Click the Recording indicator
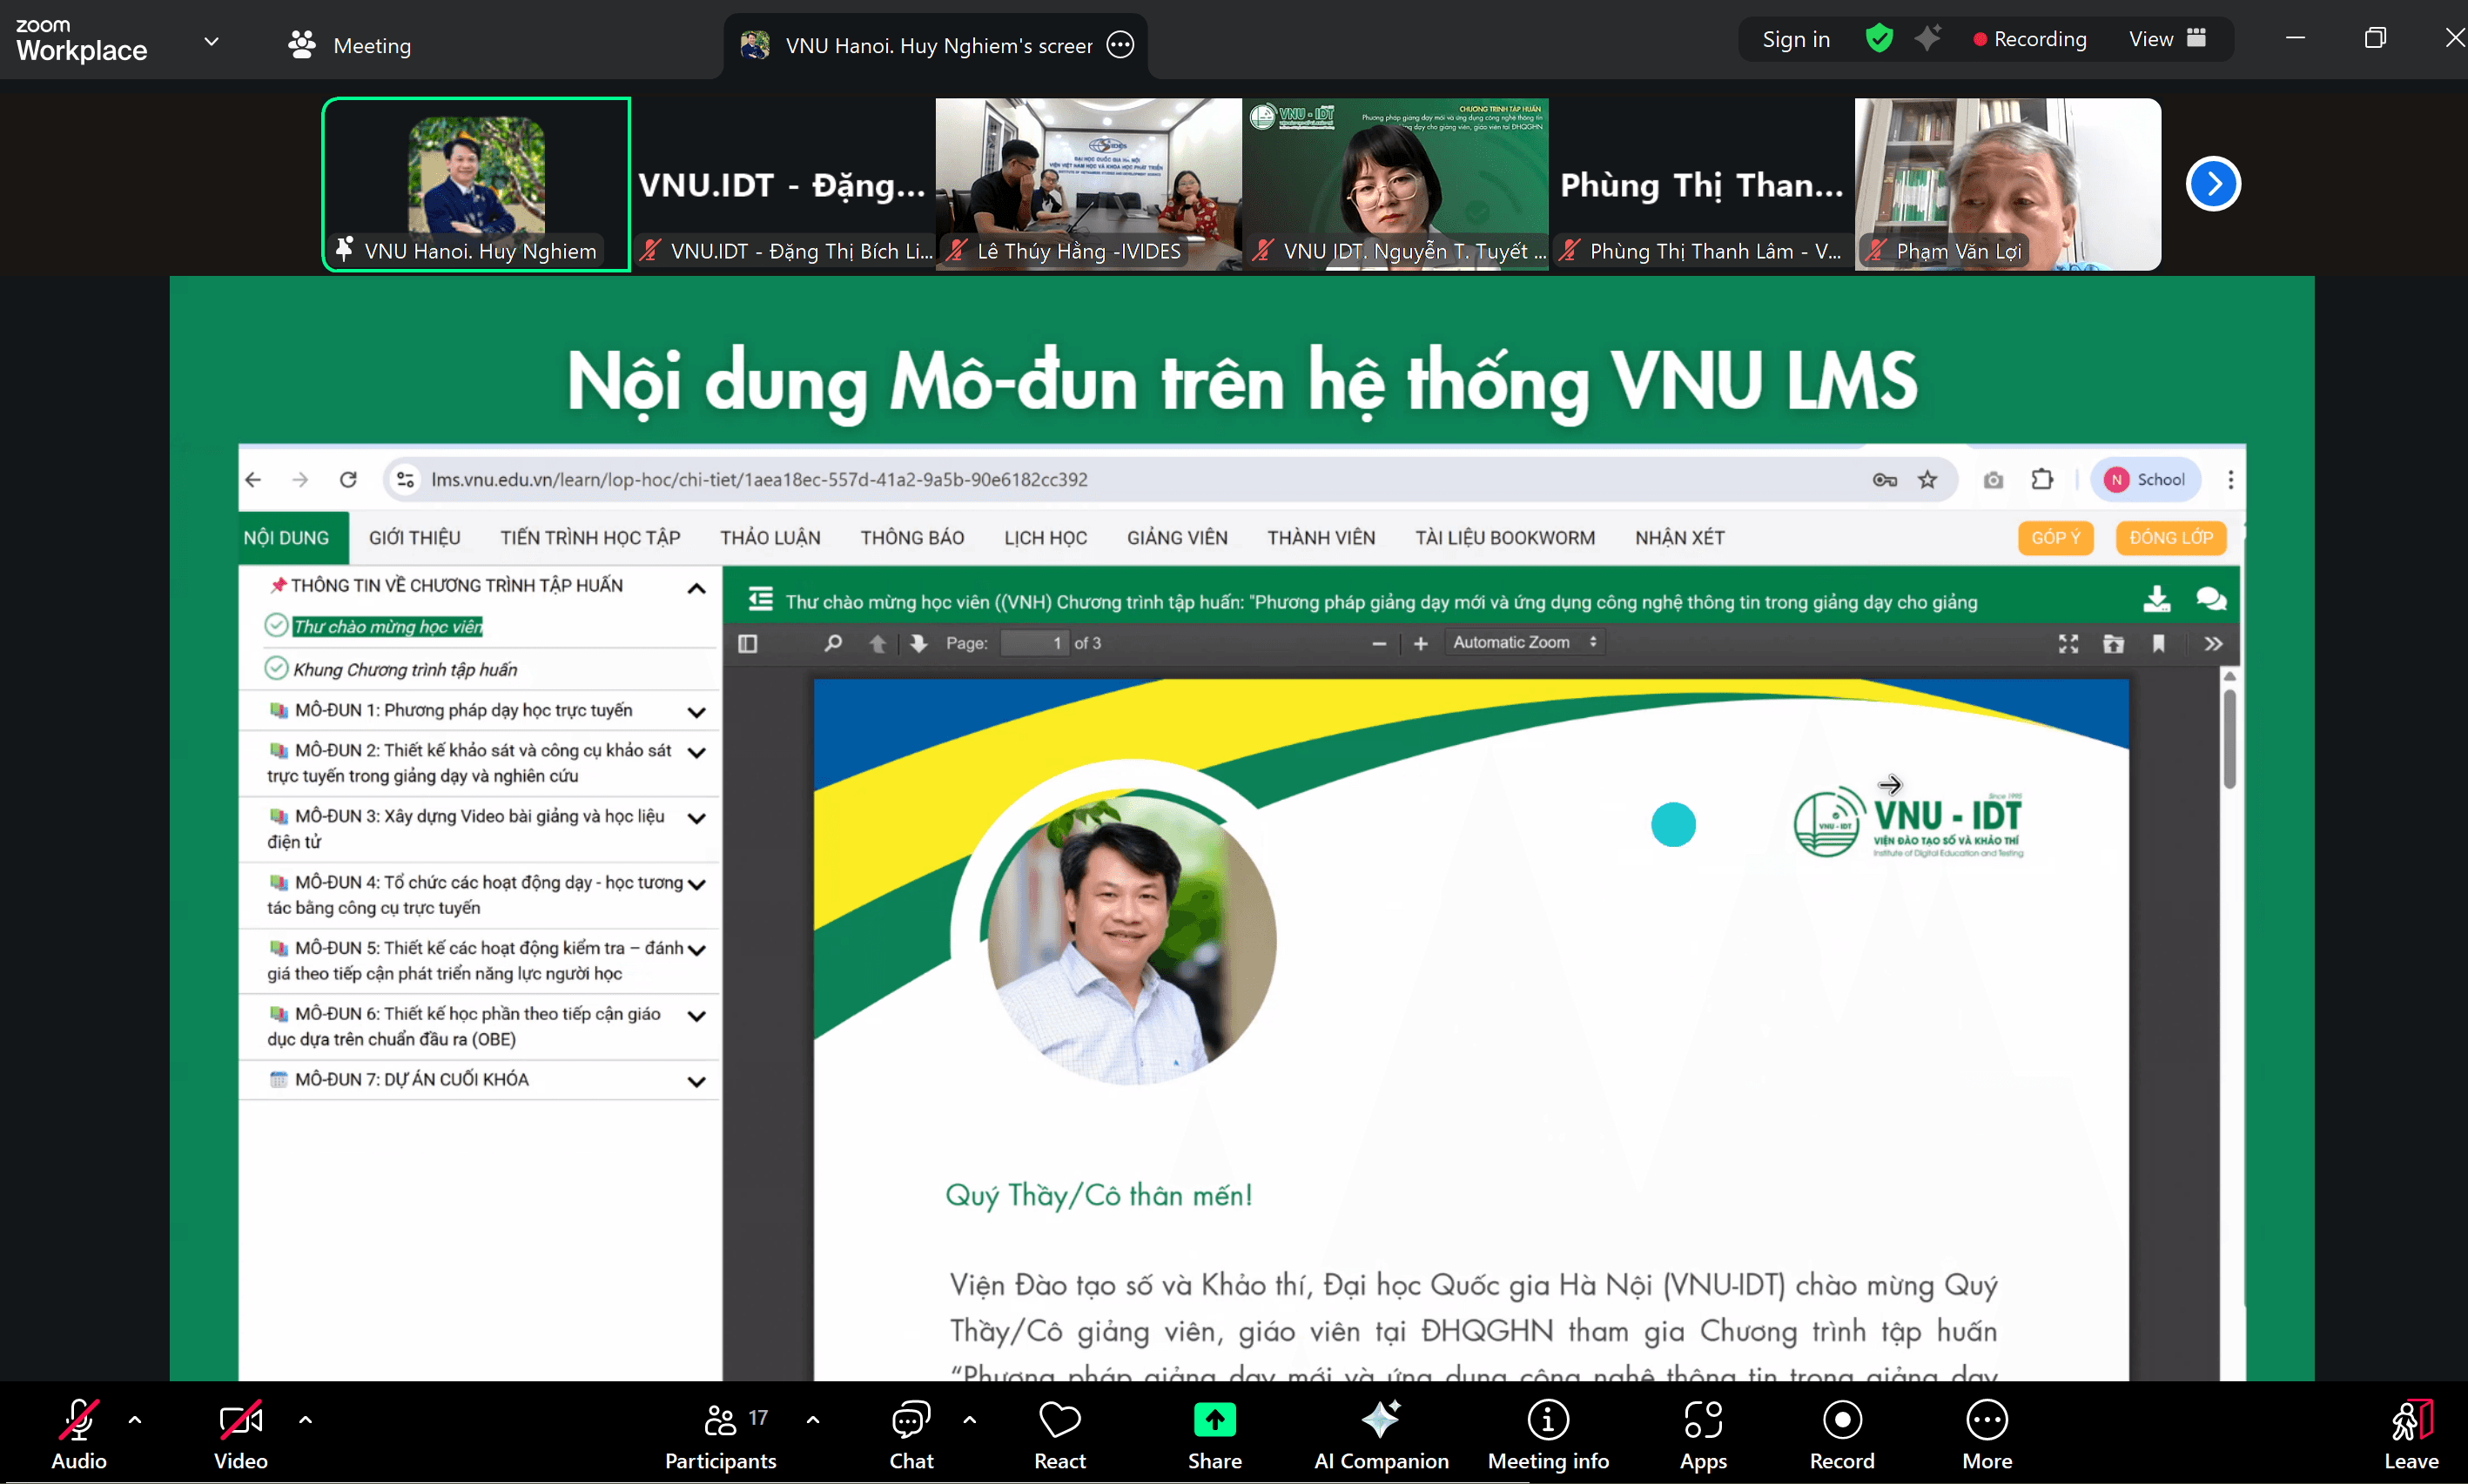The width and height of the screenshot is (2468, 1484). pos(2029,39)
